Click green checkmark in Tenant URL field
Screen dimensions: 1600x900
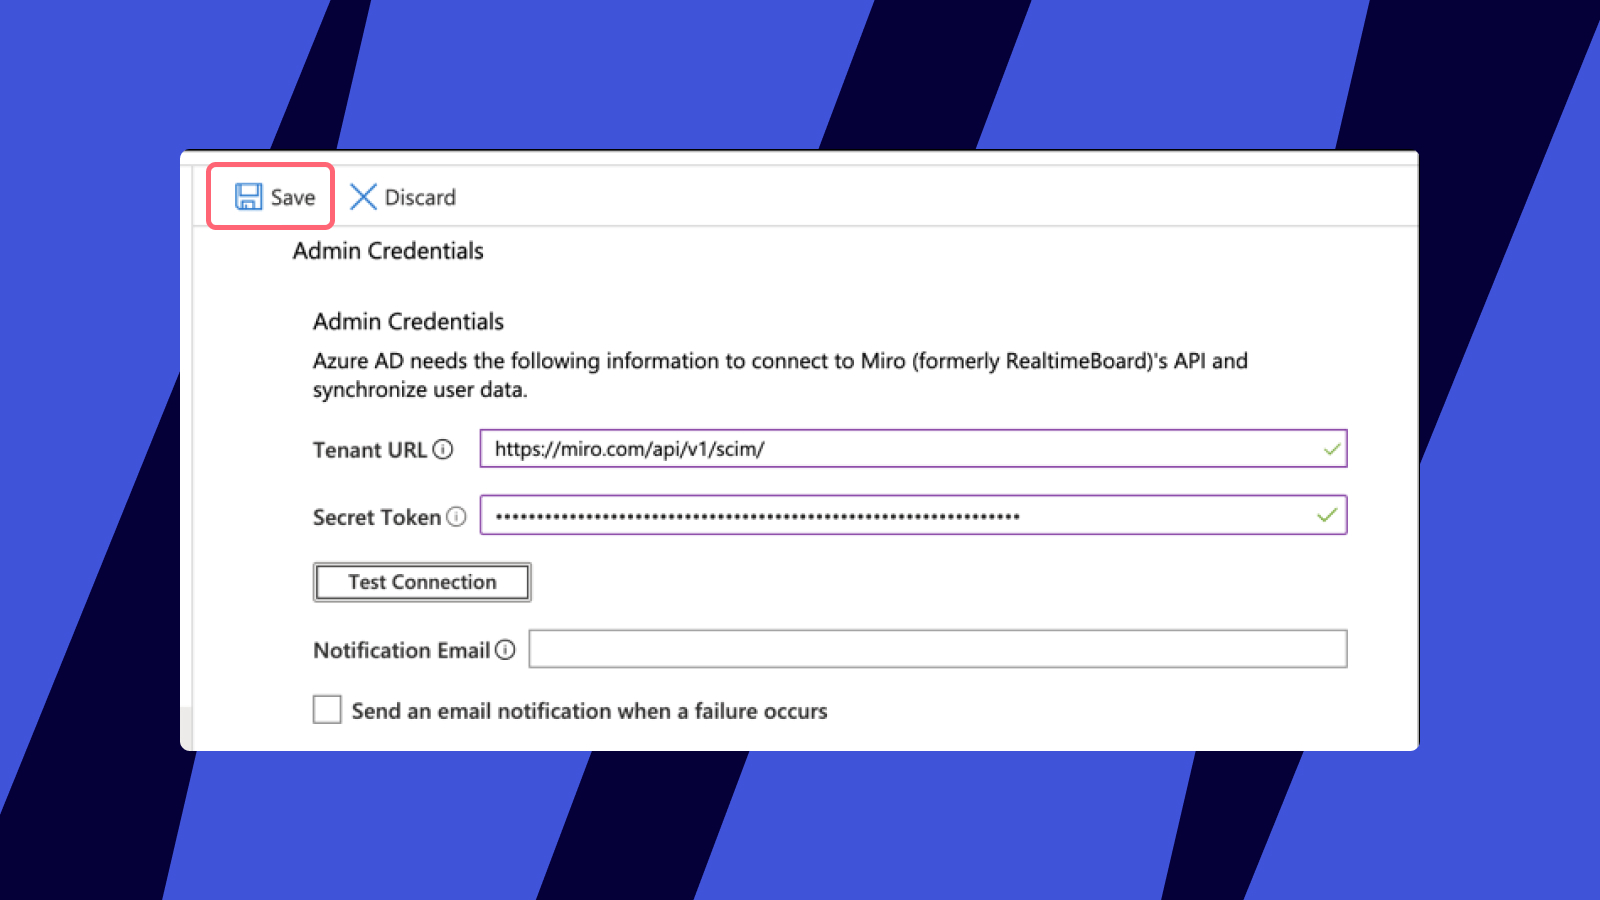coord(1331,449)
